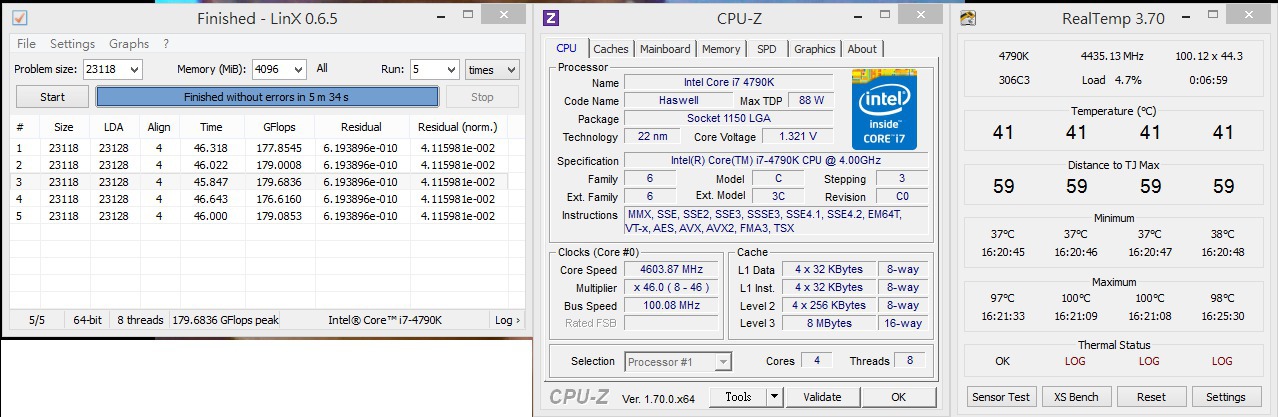Click the GFlops column header

pos(279,127)
